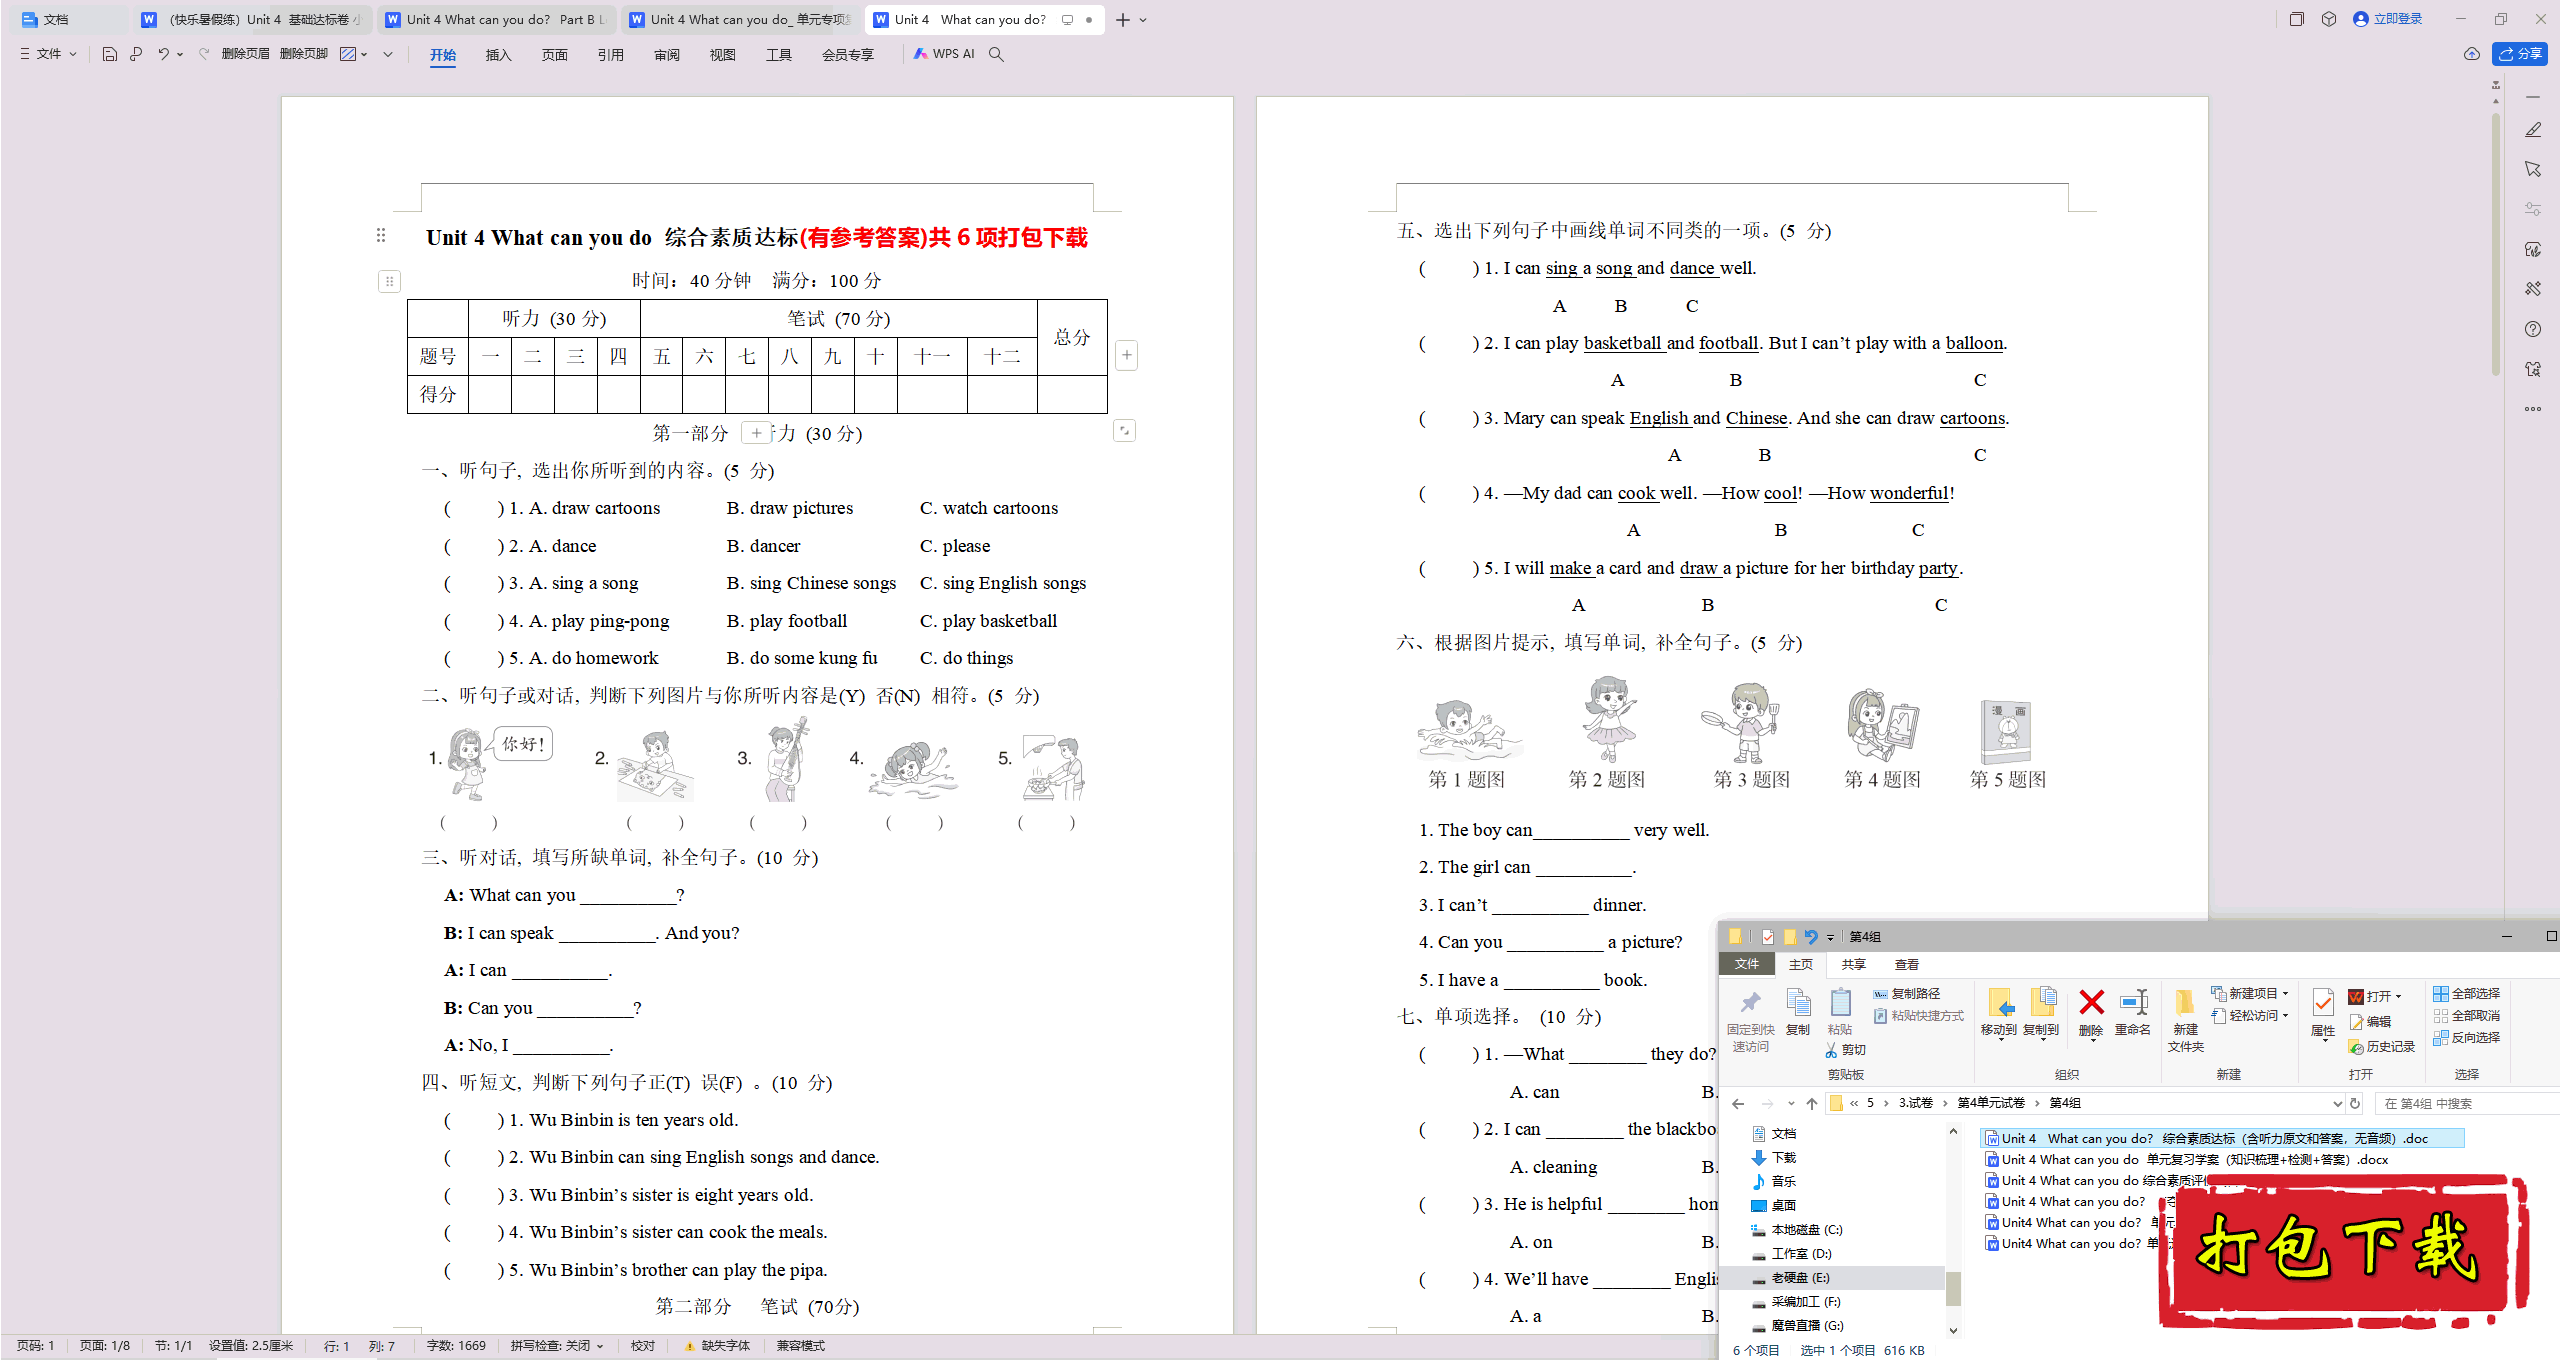Click the pen edit icon in right sidebar
This screenshot has height=1360, width=2560.
tap(2533, 130)
